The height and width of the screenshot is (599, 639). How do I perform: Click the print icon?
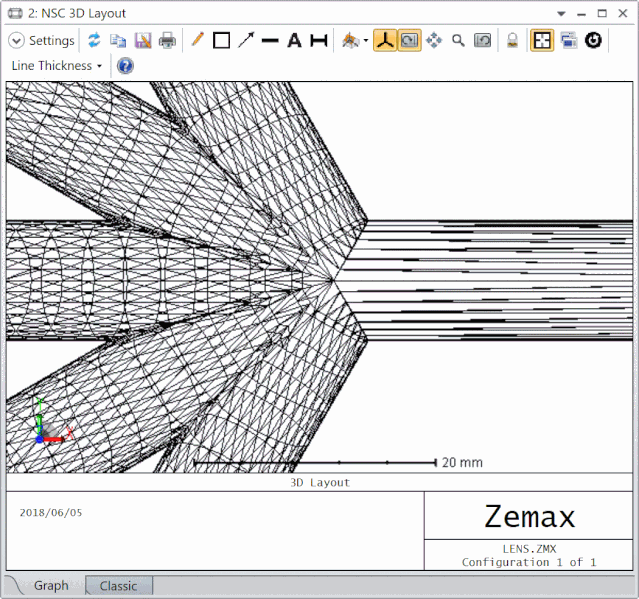pos(167,40)
